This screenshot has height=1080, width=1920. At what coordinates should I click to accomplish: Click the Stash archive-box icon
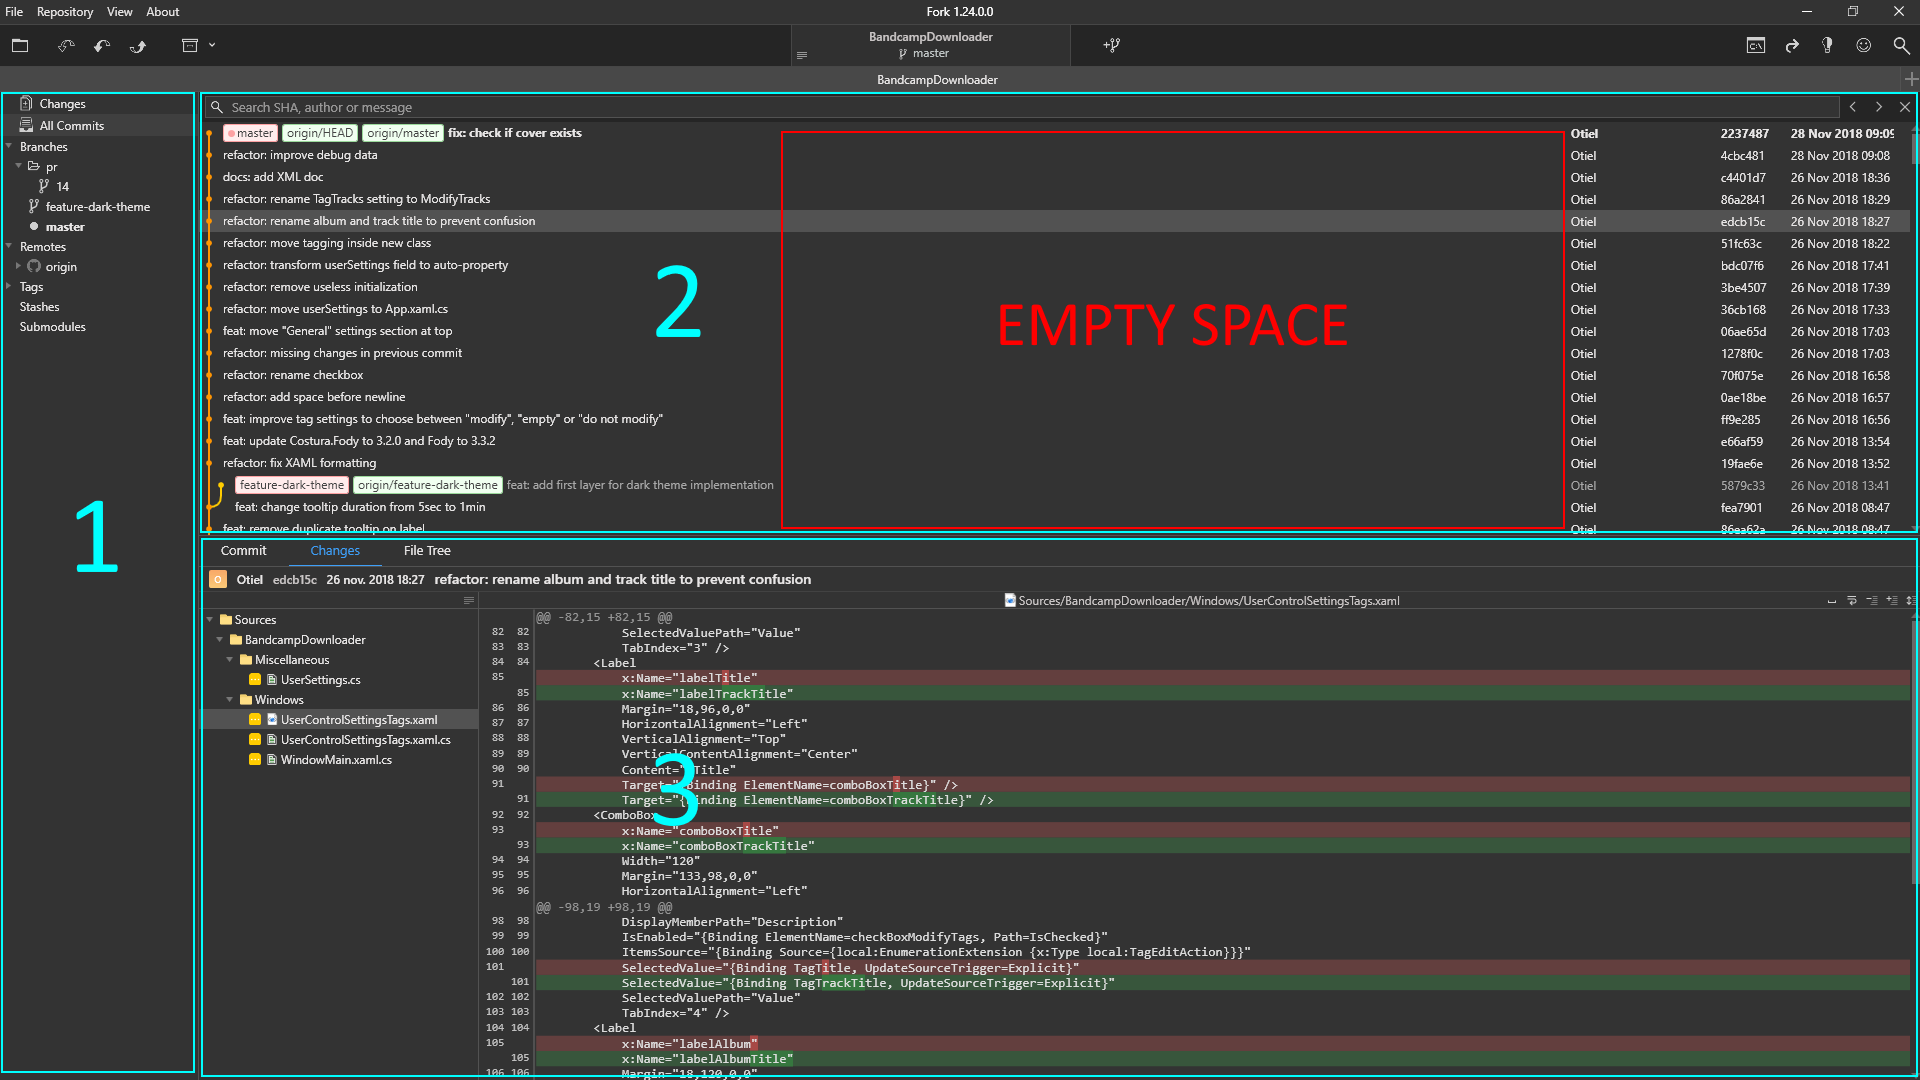pyautogui.click(x=188, y=45)
